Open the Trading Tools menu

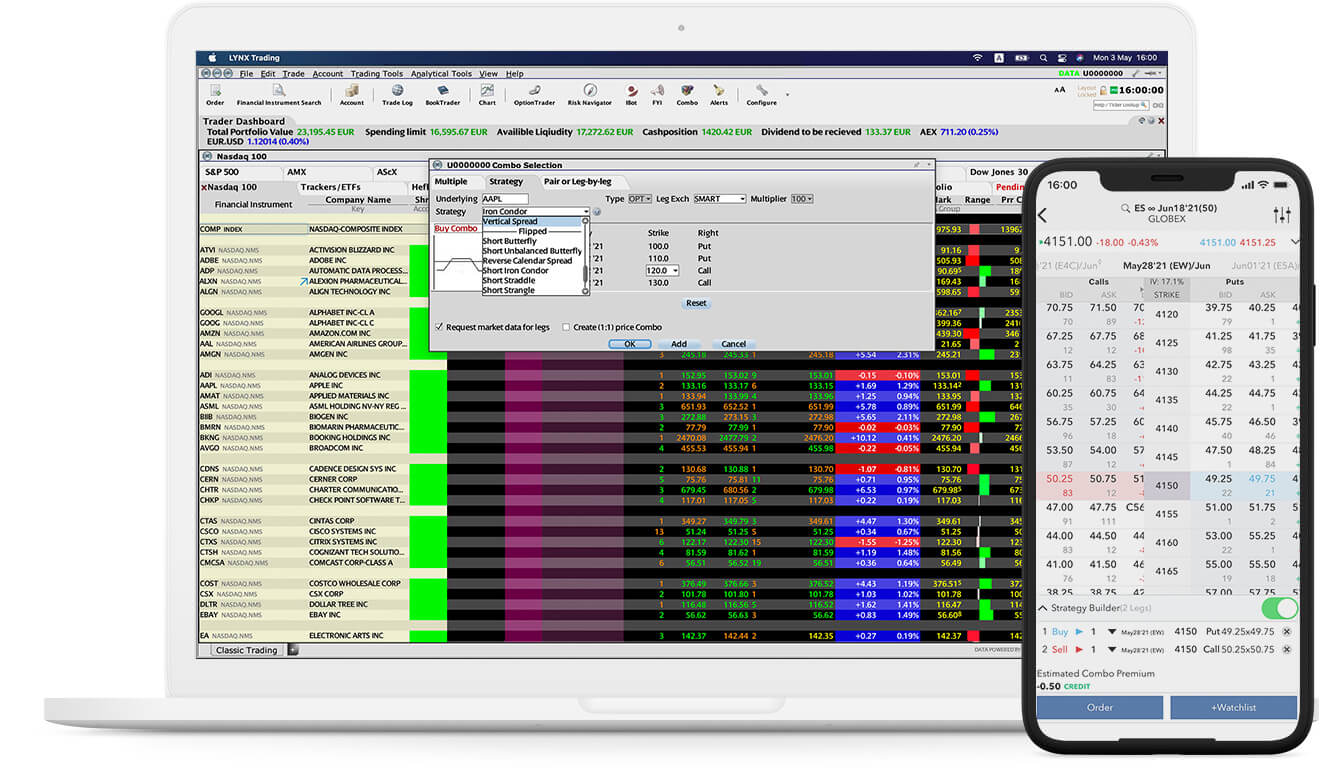[x=377, y=74]
